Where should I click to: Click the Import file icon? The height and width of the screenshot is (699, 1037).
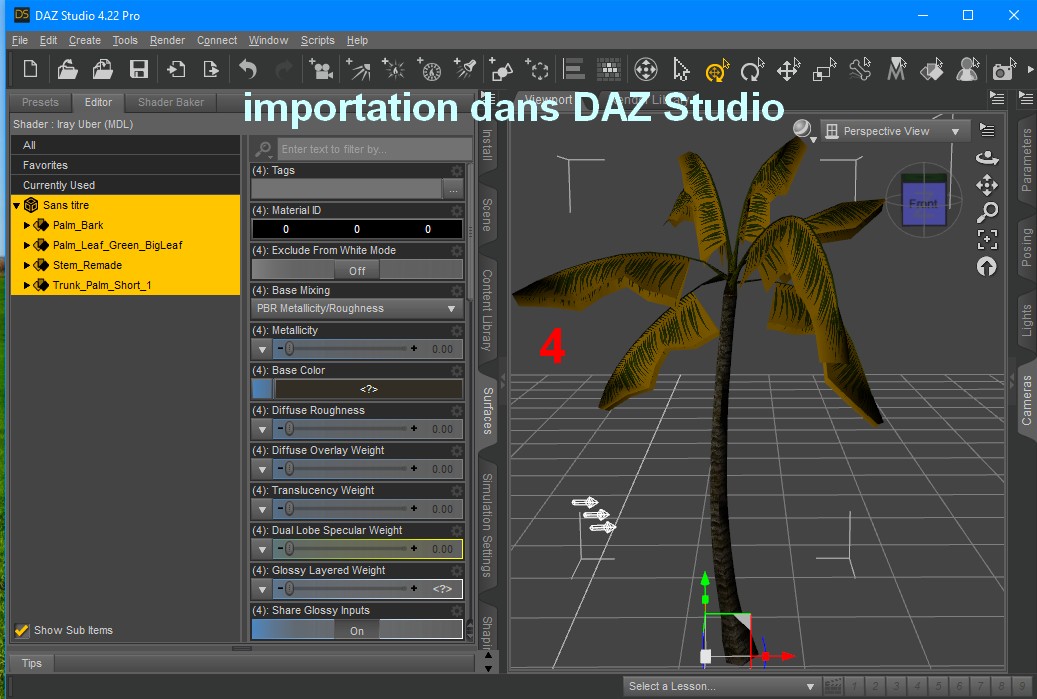click(x=175, y=69)
